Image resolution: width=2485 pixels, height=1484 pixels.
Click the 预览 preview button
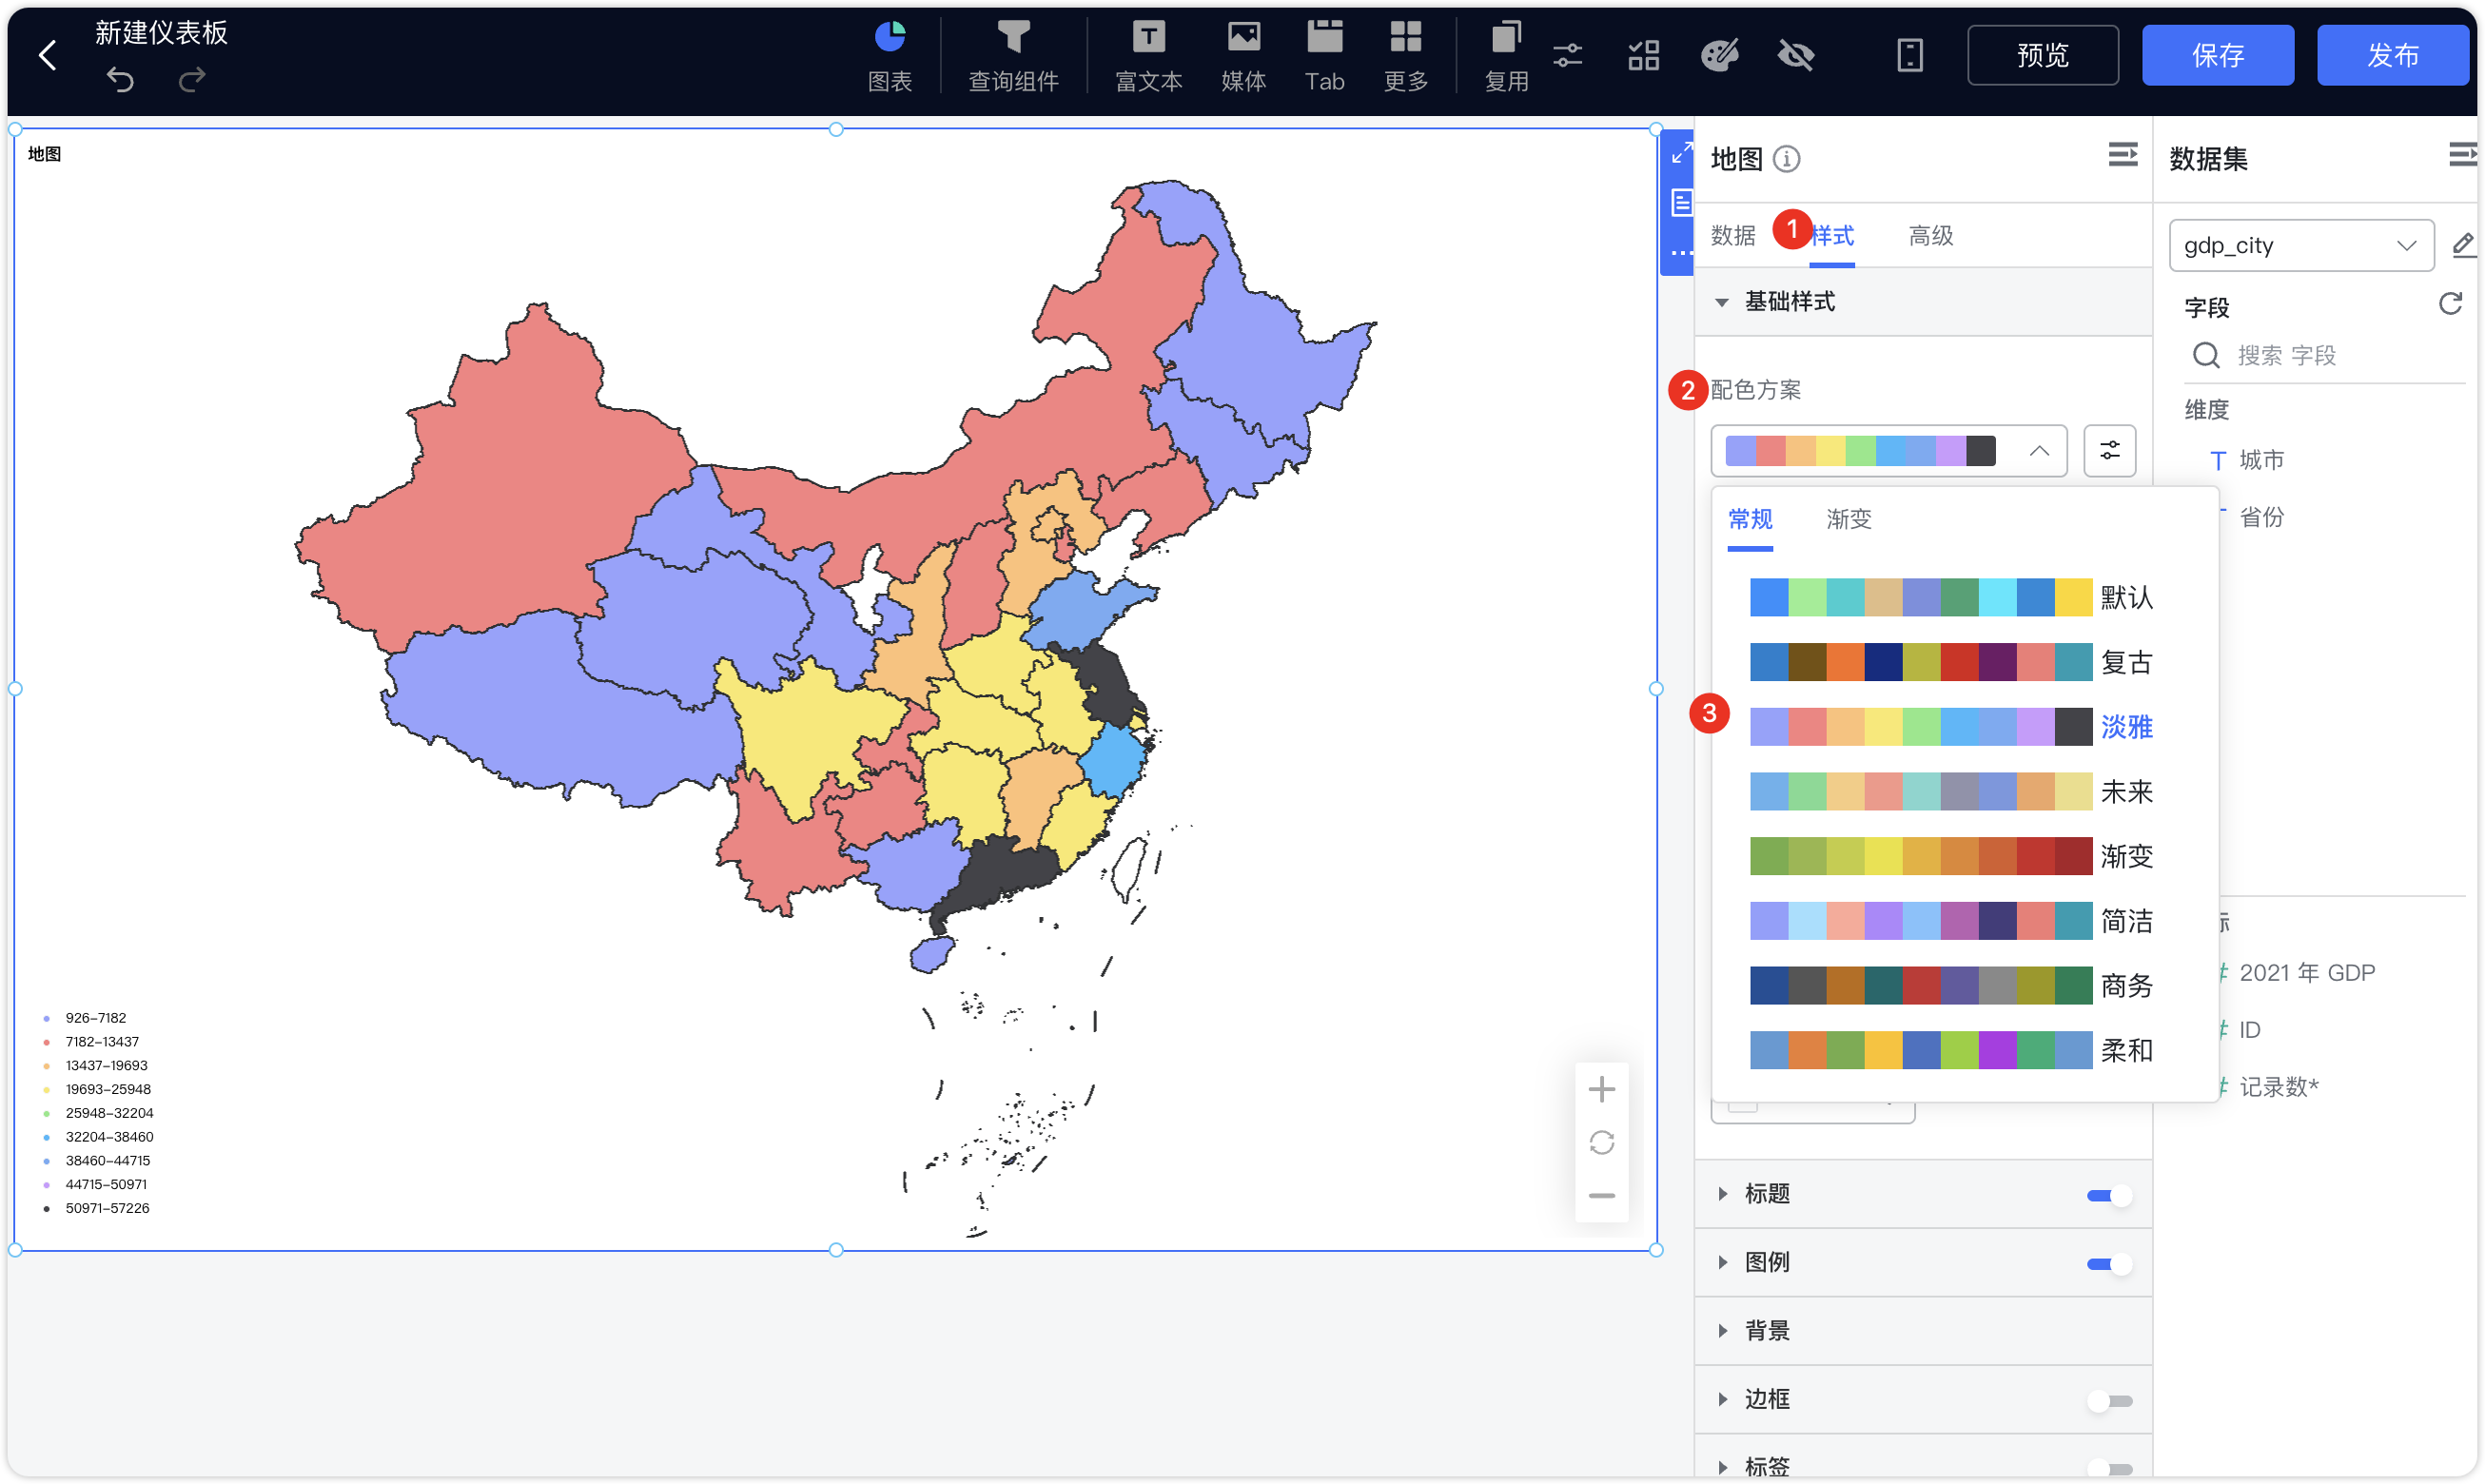point(2042,55)
